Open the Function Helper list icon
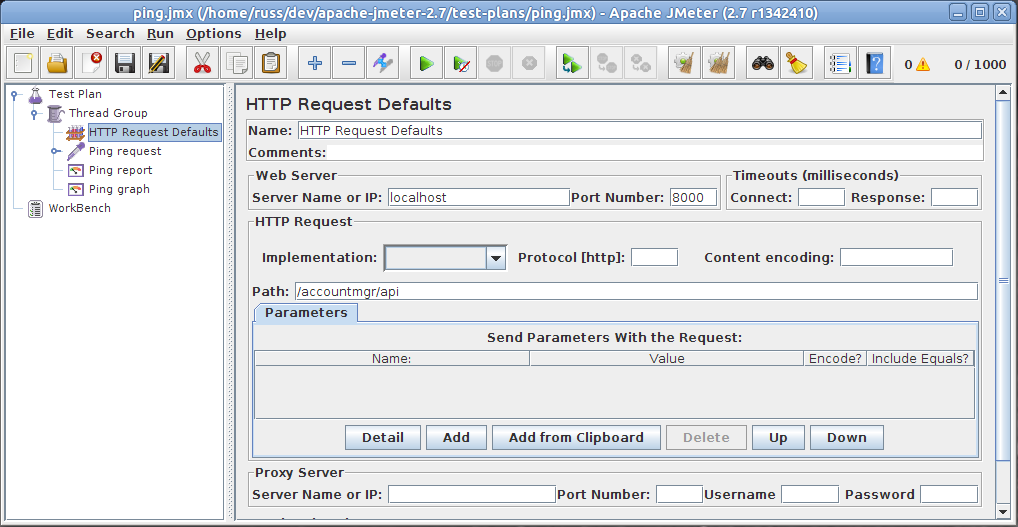The height and width of the screenshot is (527, 1018). (841, 63)
